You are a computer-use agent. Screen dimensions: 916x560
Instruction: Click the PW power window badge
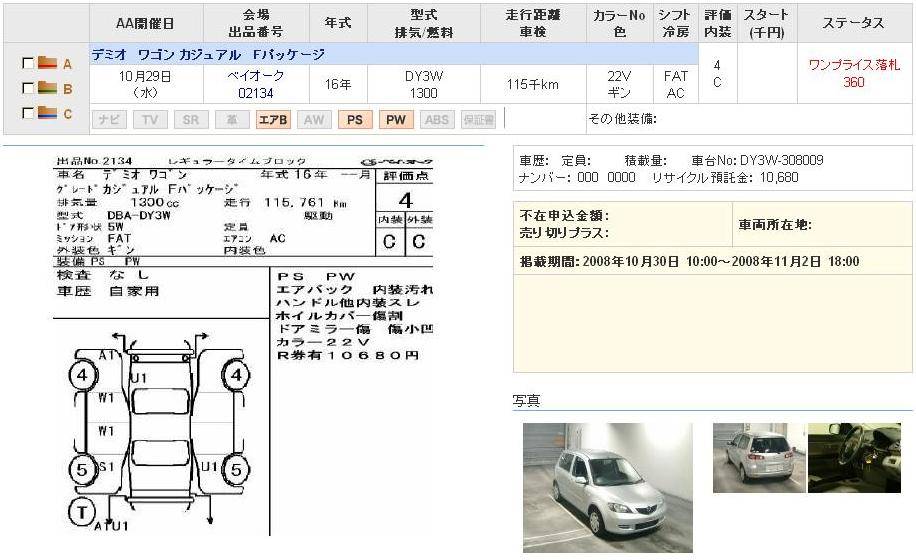tap(395, 120)
